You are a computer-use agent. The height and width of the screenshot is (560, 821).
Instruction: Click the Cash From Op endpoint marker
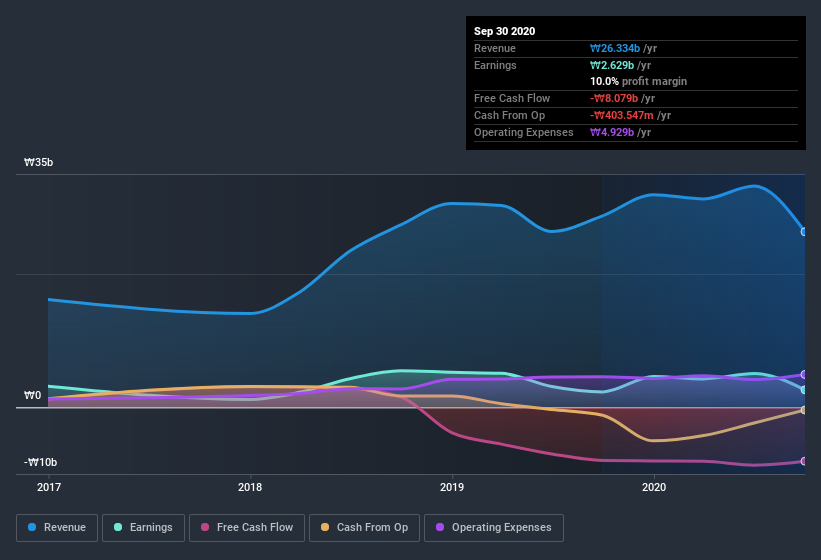[804, 410]
